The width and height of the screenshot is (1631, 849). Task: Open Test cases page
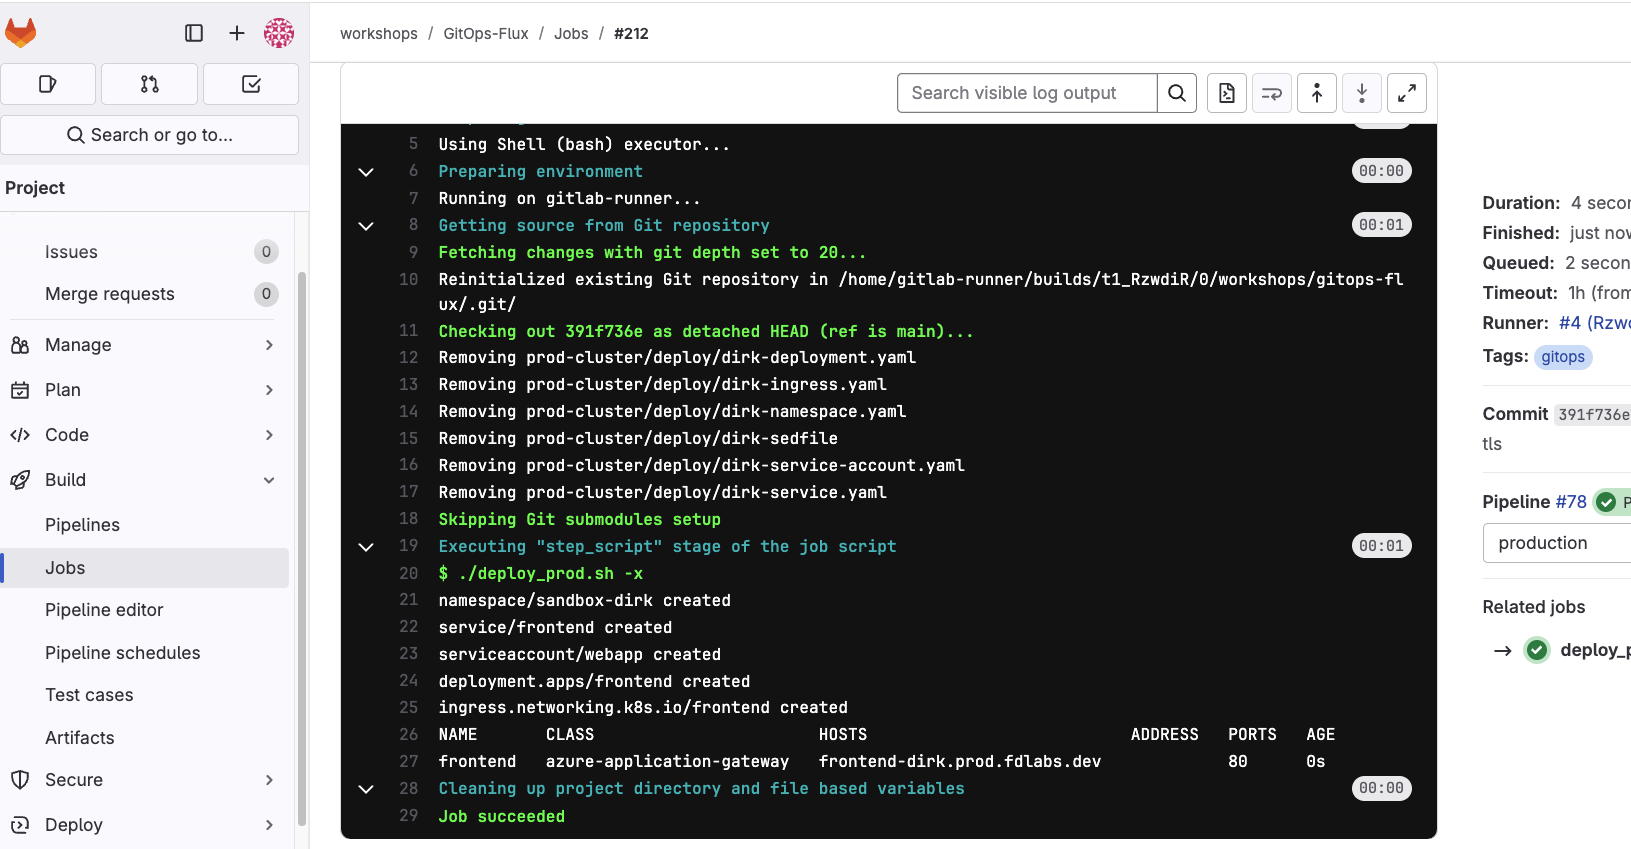click(x=145, y=695)
